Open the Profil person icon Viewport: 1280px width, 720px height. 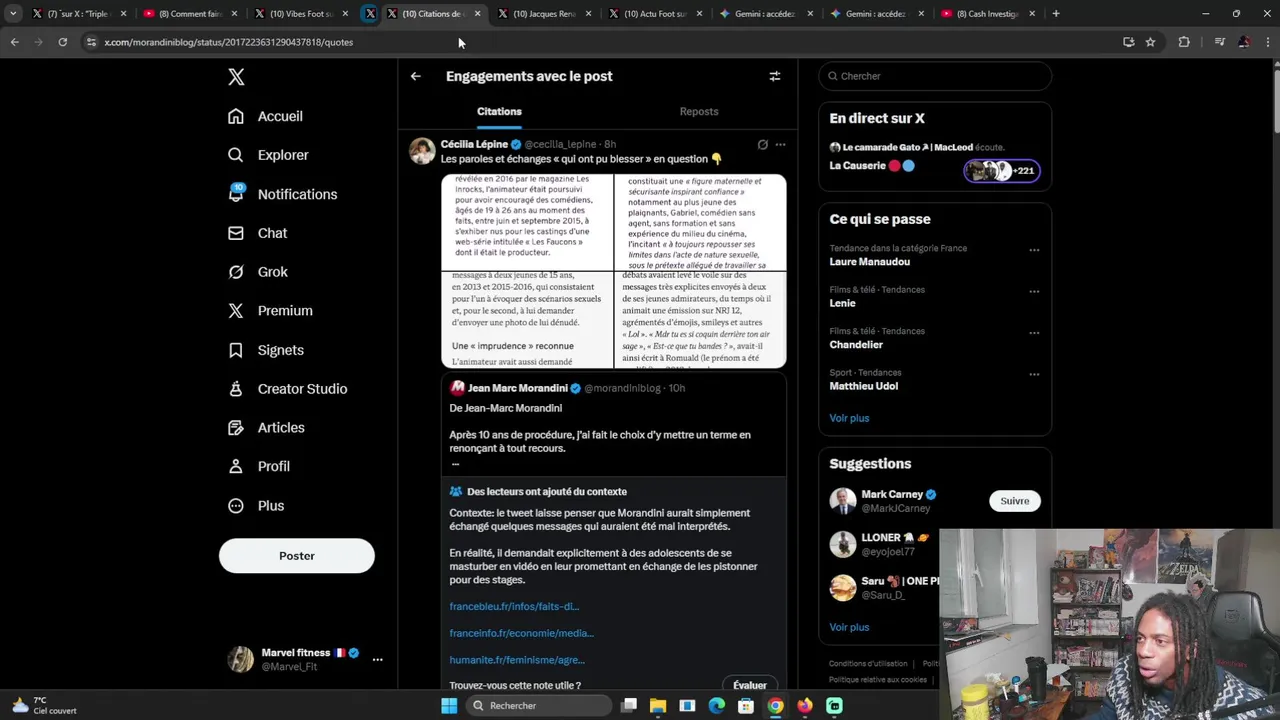236,466
